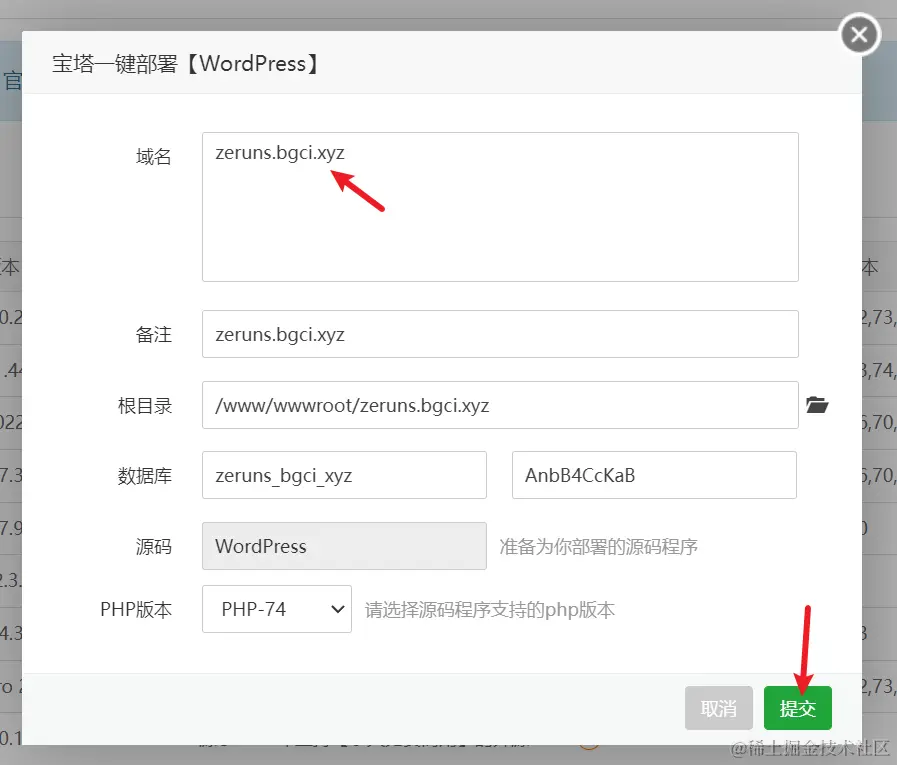Viewport: 897px width, 765px height.
Task: Click the 源码 label
Action: (153, 546)
